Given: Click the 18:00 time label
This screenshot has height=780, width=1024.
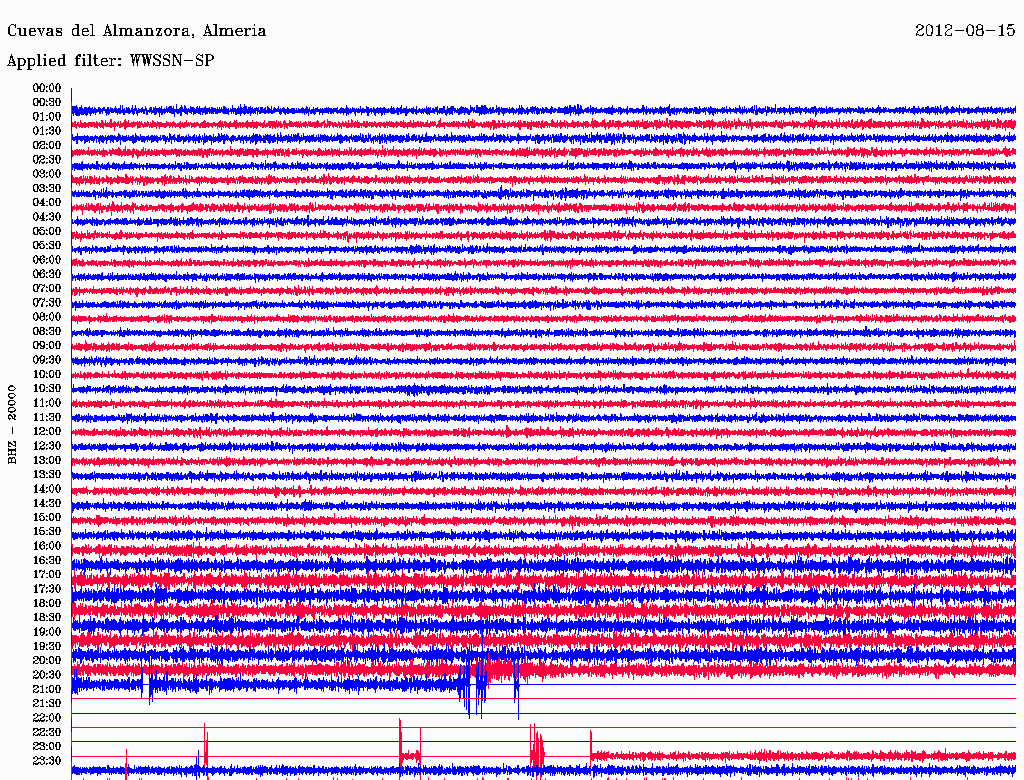Looking at the screenshot, I should coord(47,604).
